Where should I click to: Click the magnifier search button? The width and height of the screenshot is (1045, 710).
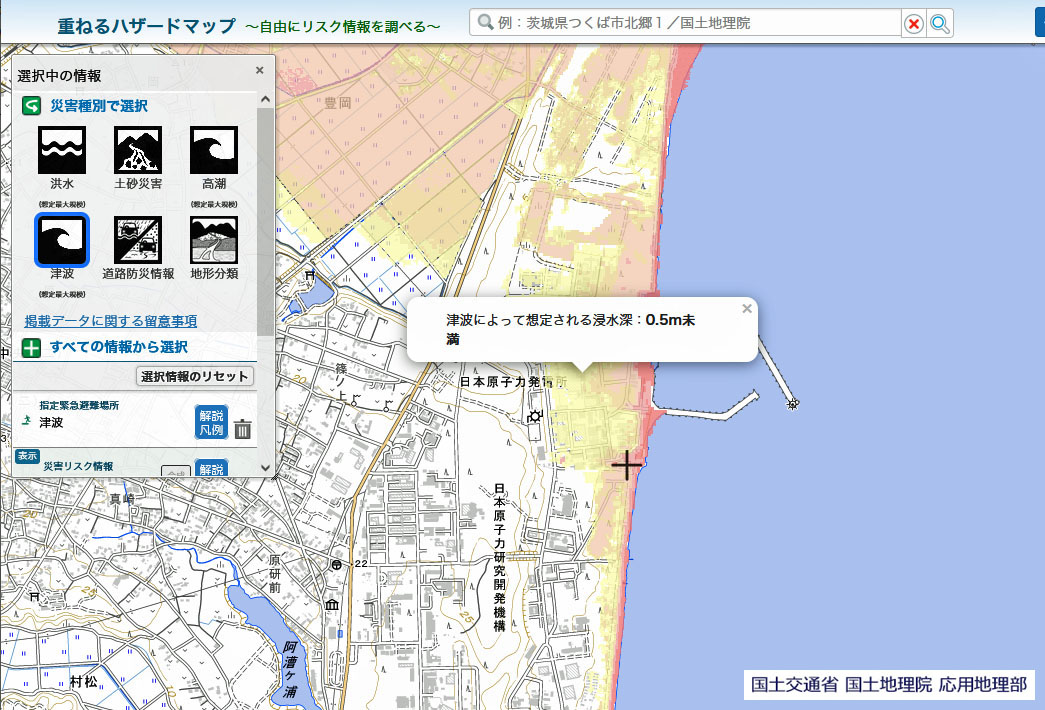[x=940, y=24]
